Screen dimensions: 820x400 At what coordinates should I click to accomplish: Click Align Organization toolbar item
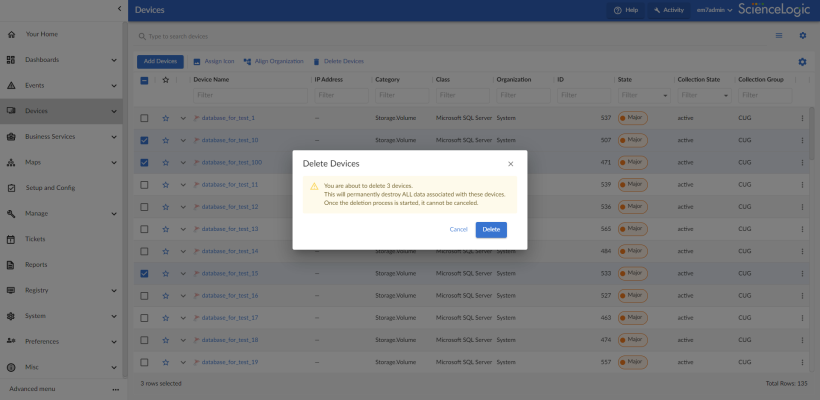click(x=274, y=61)
